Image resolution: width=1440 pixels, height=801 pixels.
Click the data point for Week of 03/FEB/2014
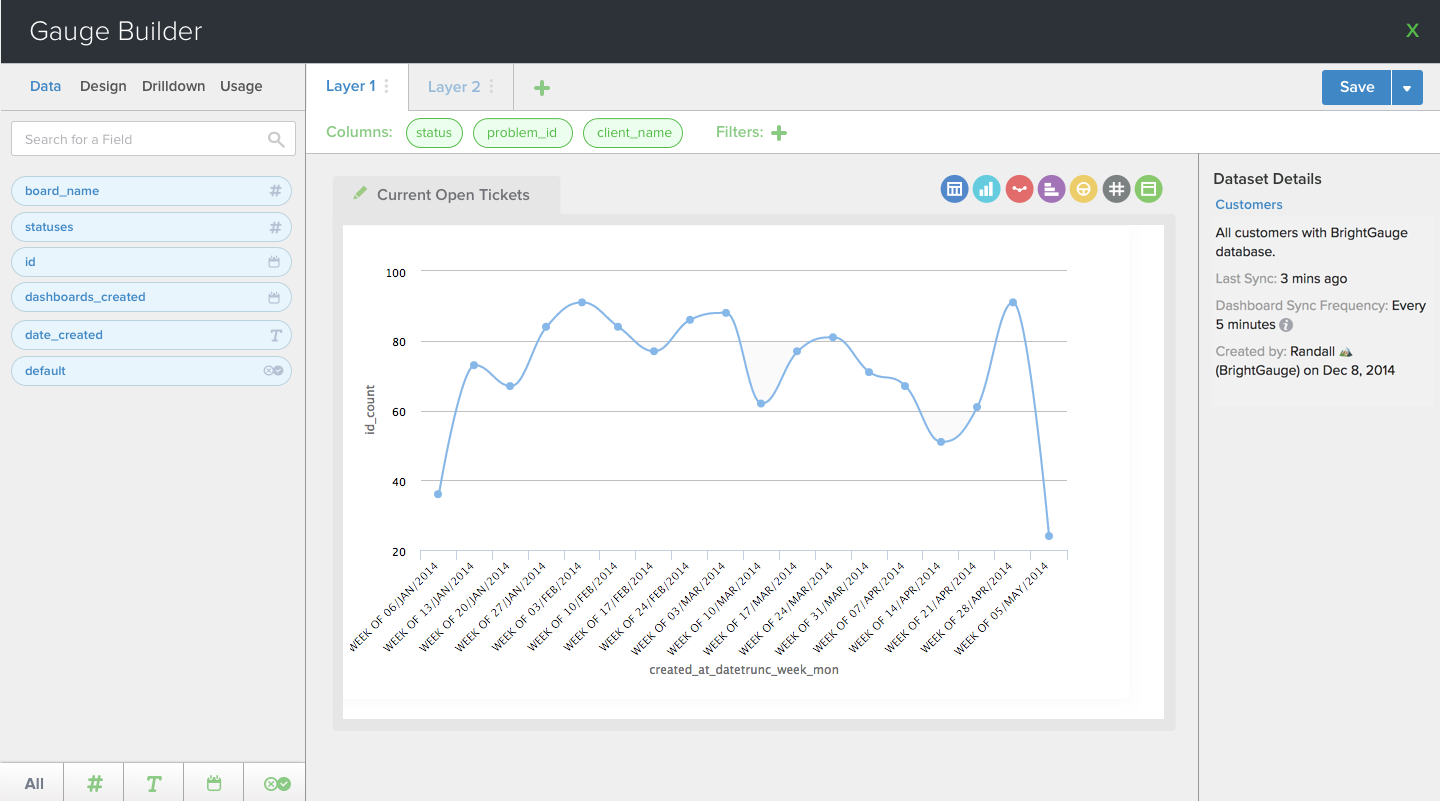[582, 302]
